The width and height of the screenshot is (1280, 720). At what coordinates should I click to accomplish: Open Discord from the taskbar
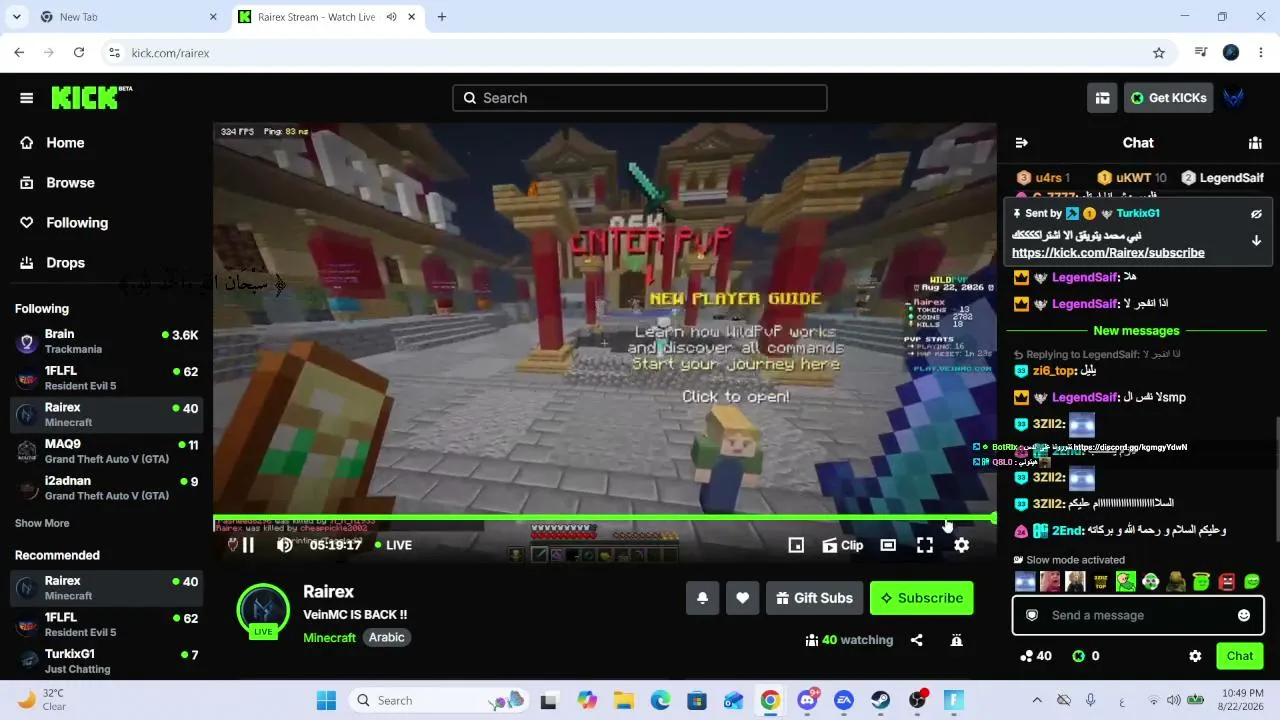coord(807,700)
